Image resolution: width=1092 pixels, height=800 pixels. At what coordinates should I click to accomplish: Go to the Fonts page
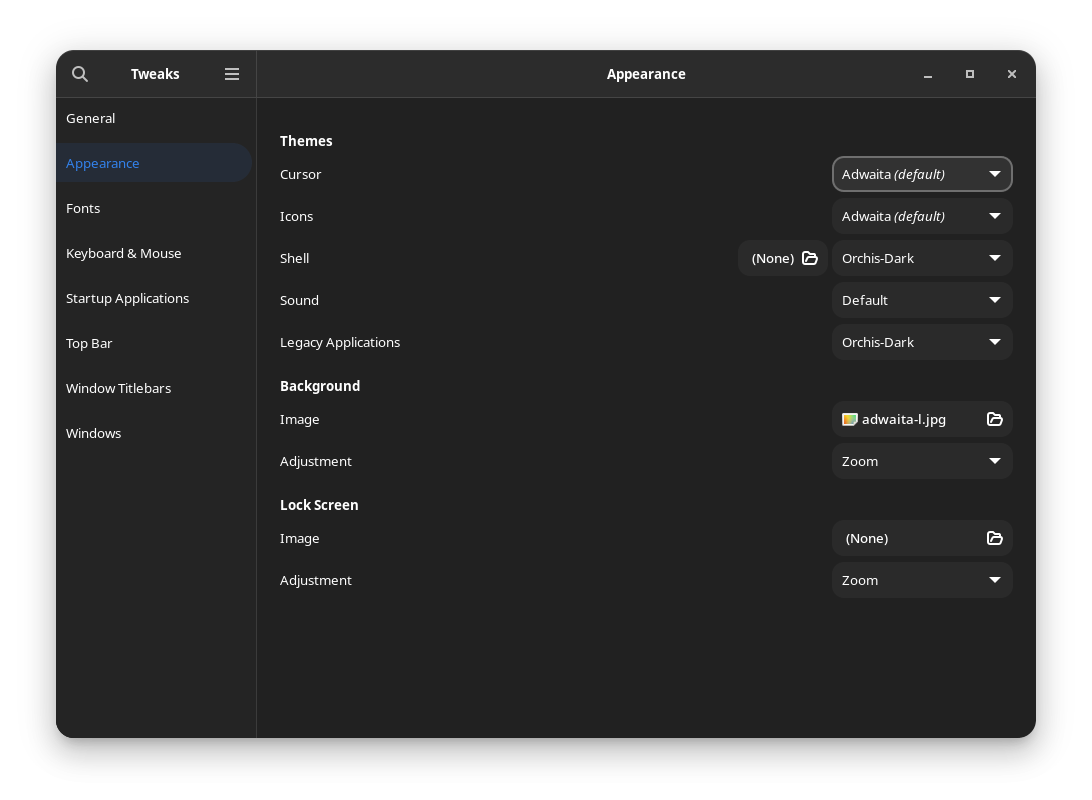[x=154, y=208]
